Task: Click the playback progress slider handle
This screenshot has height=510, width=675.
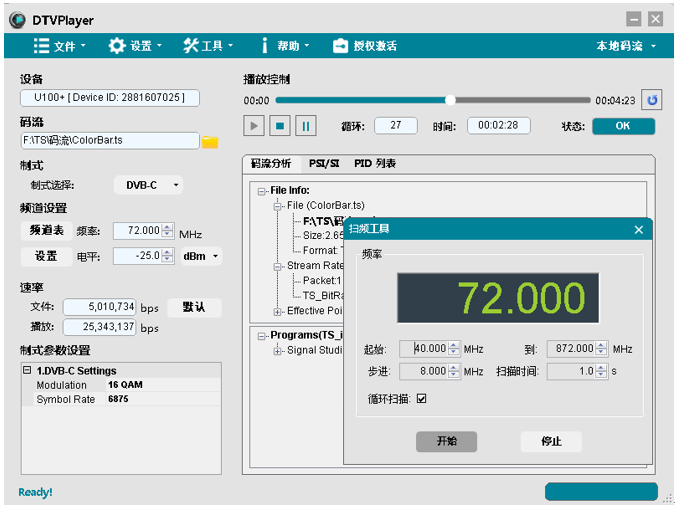Action: coord(450,100)
